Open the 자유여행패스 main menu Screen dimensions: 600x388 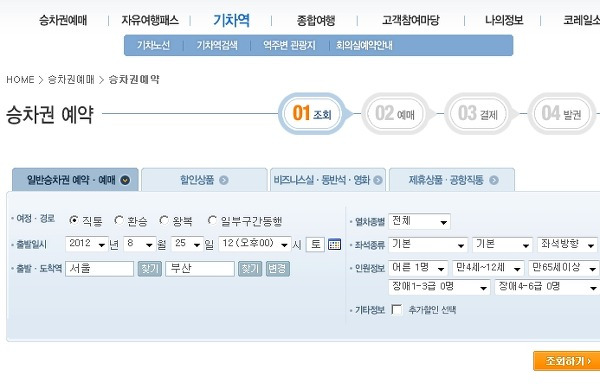tap(150, 20)
